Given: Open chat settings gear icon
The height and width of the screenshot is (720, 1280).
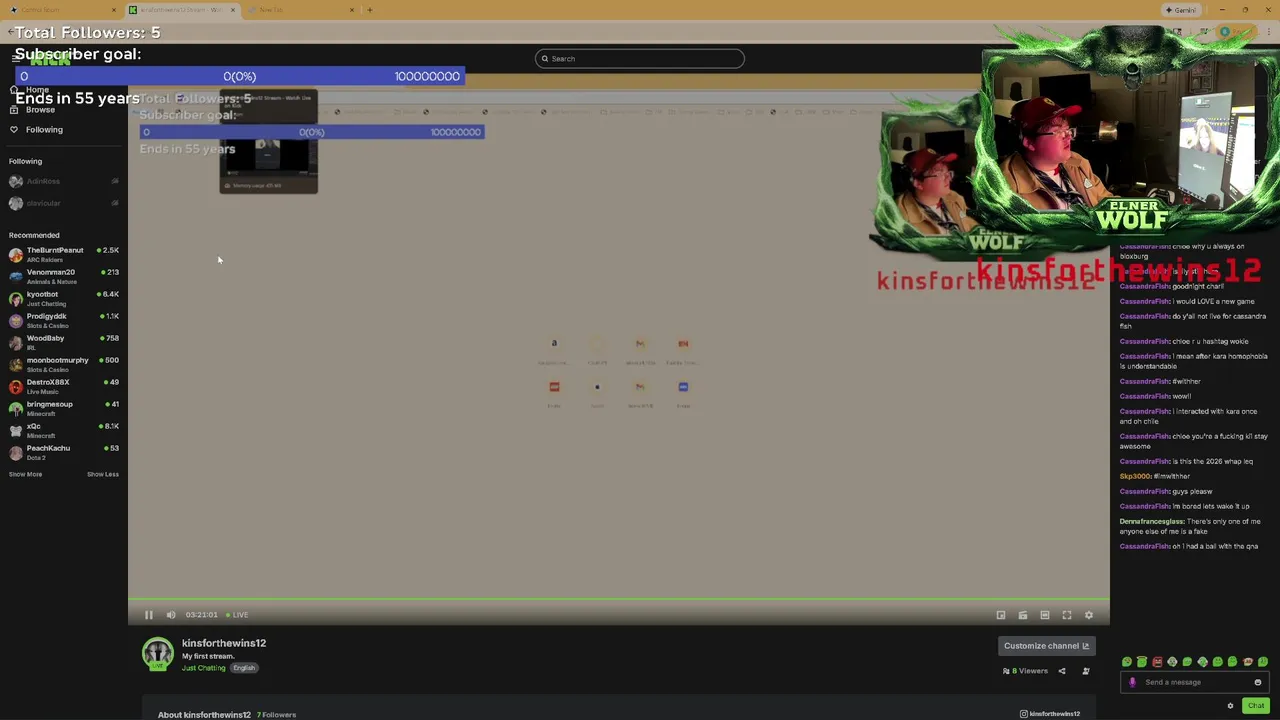Looking at the screenshot, I should 1230,706.
